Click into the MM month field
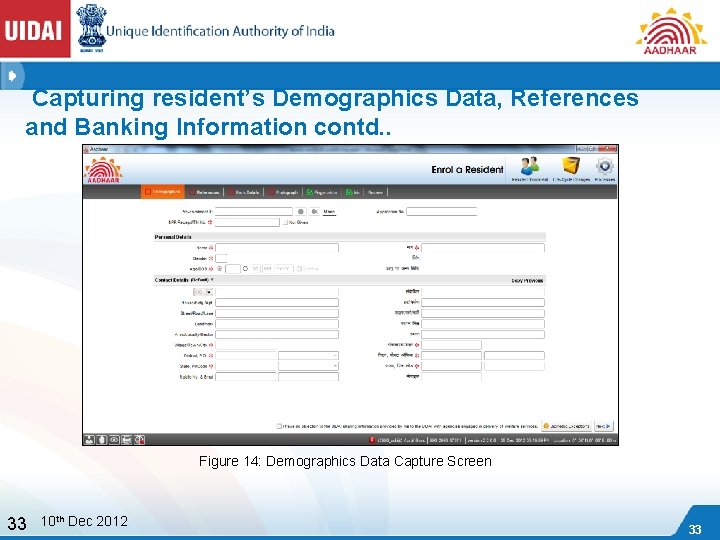 268,269
